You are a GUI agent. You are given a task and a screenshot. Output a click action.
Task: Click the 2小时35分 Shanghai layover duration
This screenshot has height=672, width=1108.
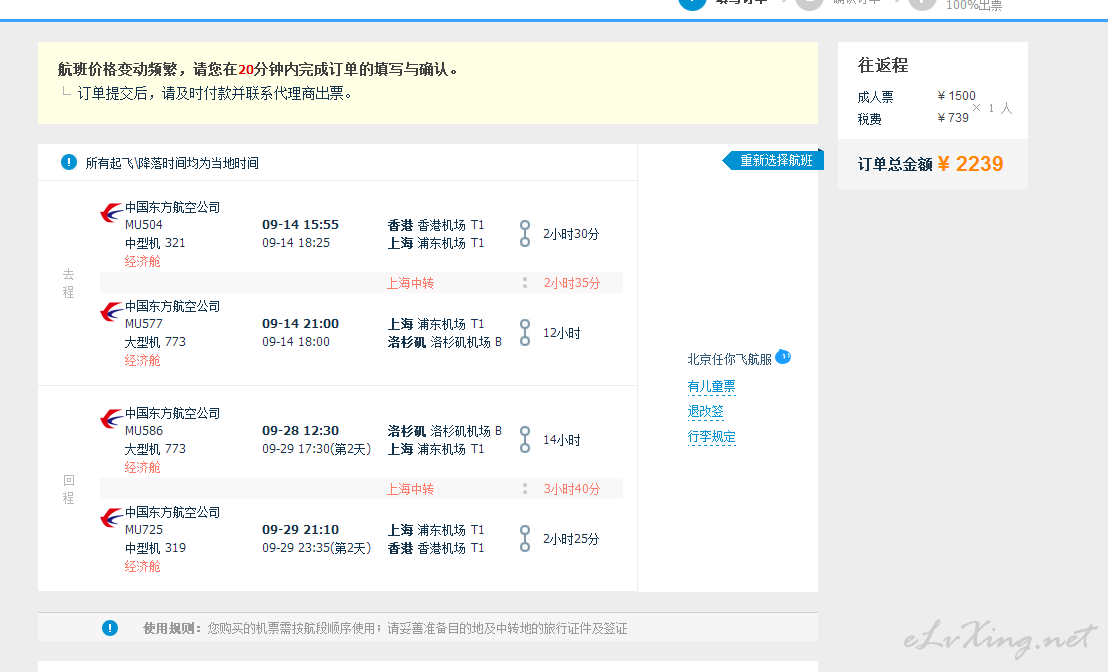572,283
